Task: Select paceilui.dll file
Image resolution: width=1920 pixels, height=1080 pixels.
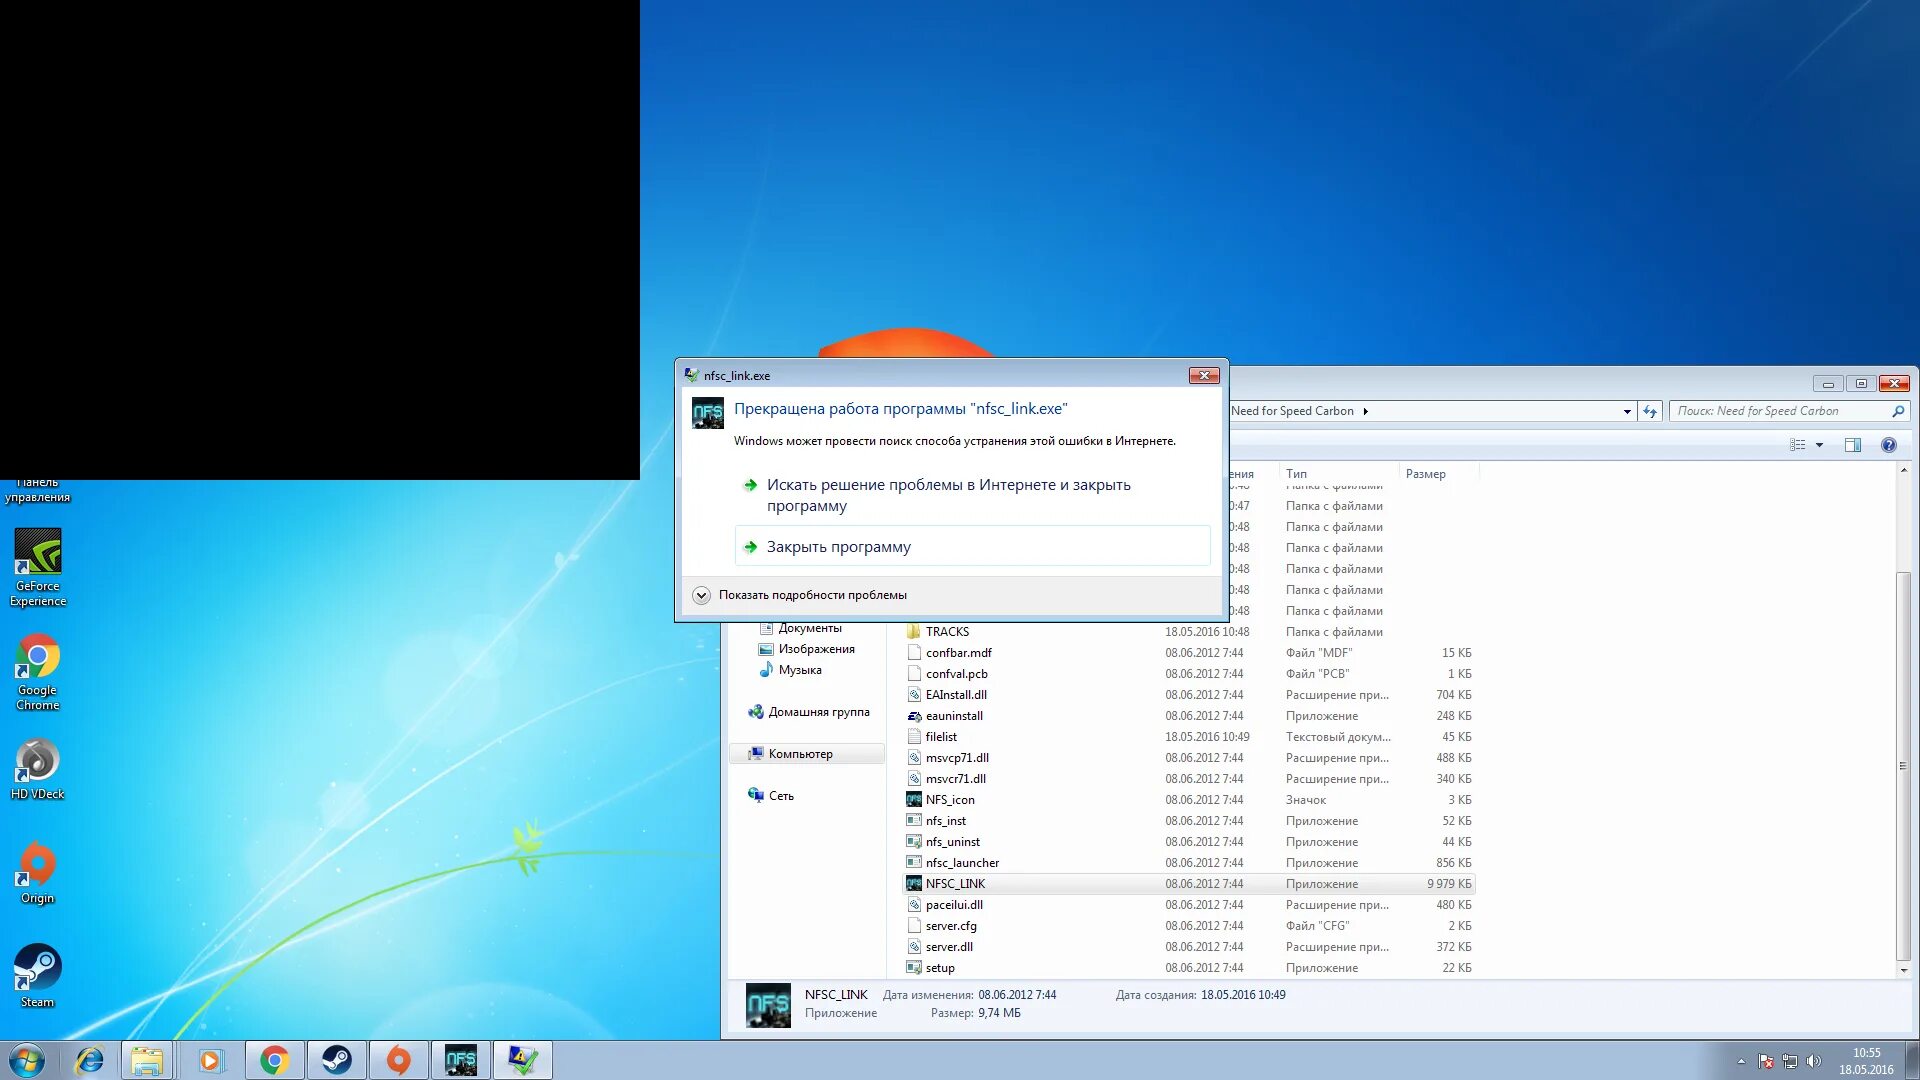Action: [x=1188, y=905]
